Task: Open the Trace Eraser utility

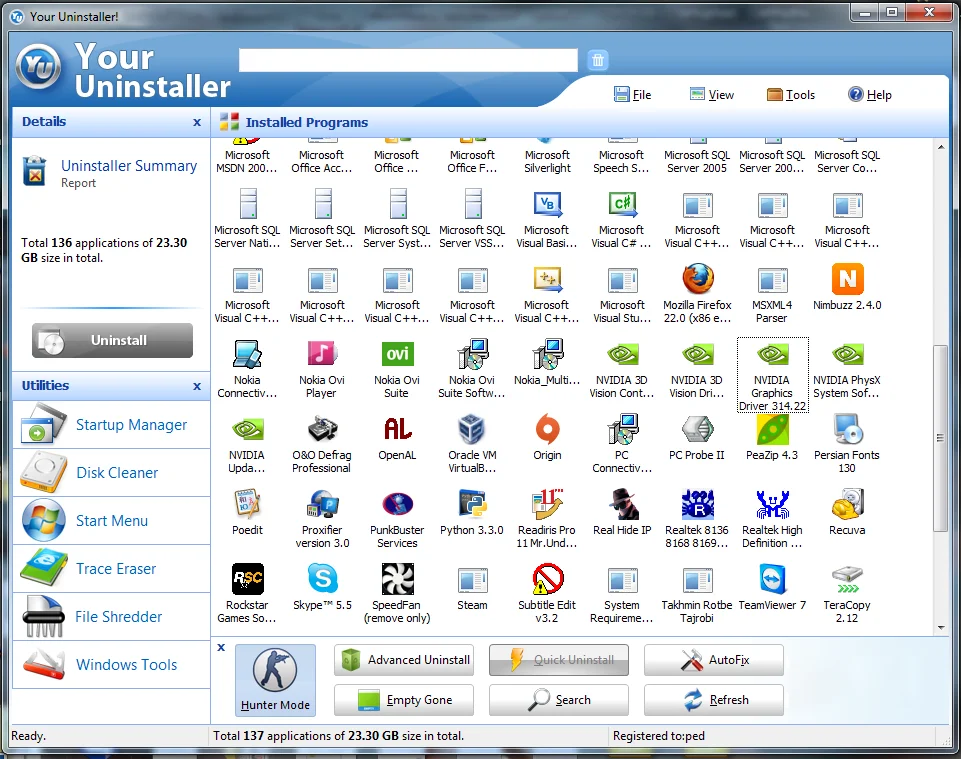Action: [111, 568]
